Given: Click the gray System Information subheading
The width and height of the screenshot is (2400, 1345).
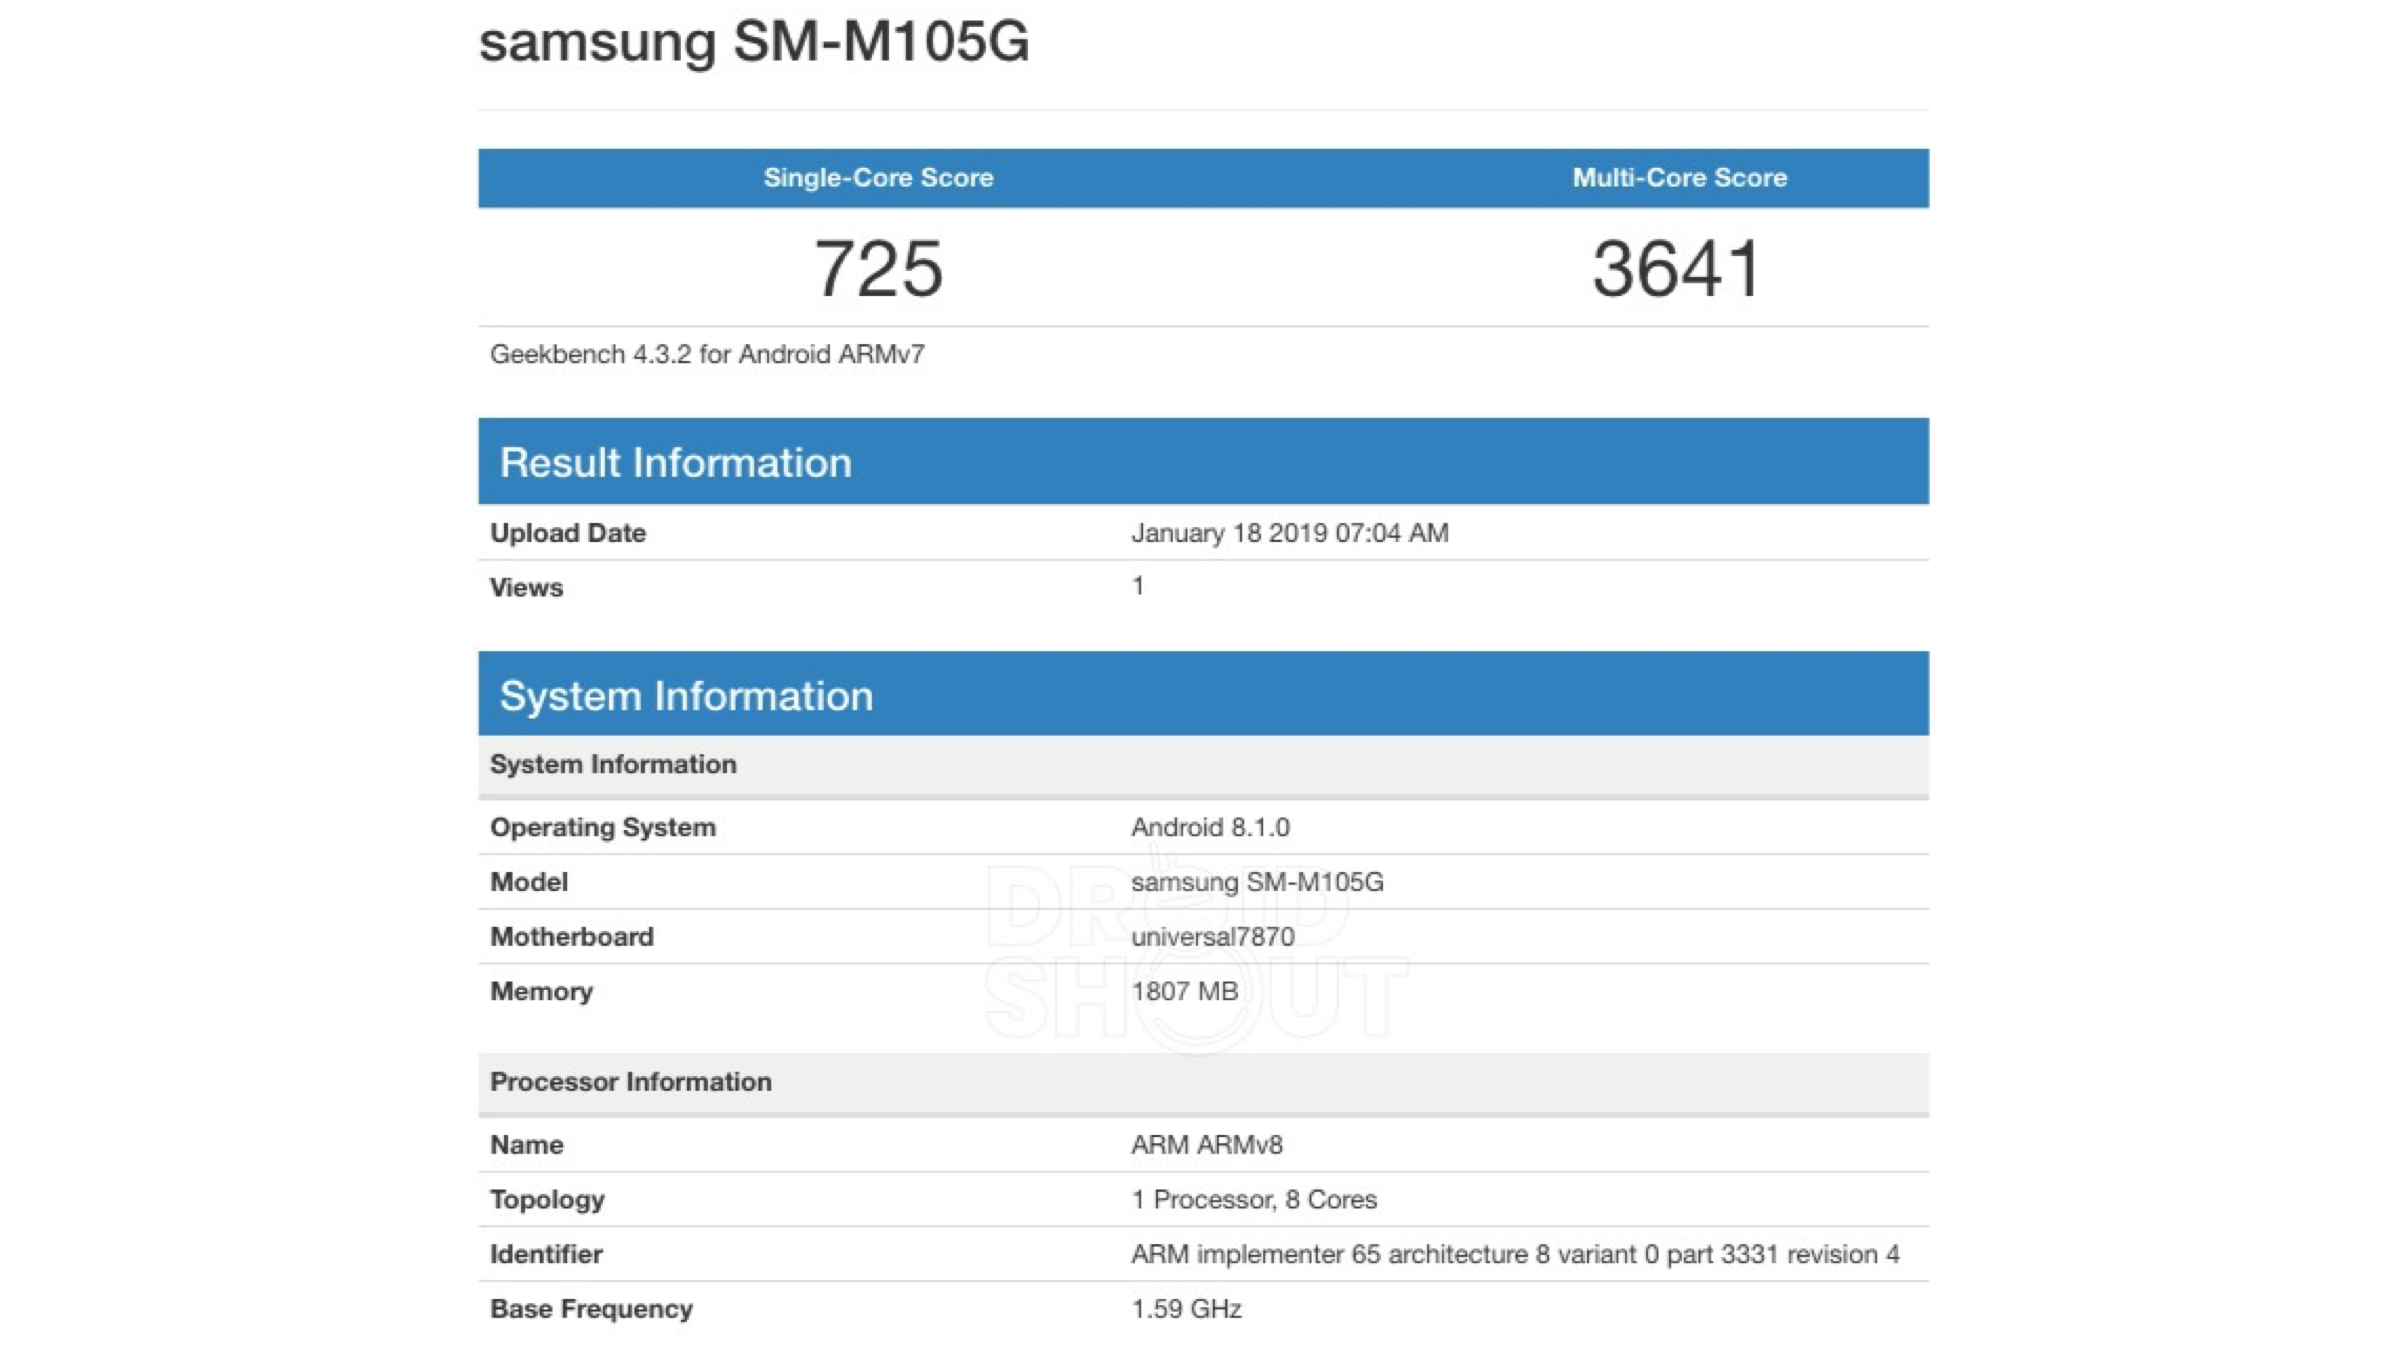Looking at the screenshot, I should coord(613,764).
